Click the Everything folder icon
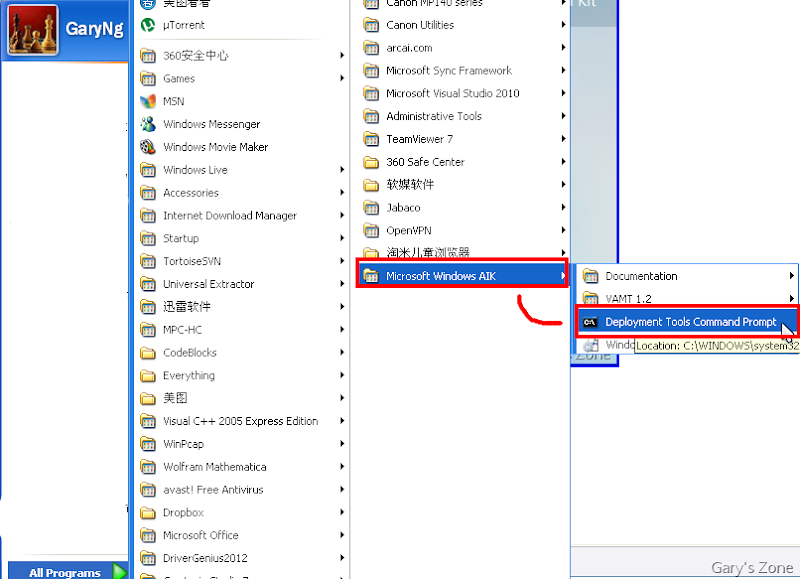This screenshot has width=800, height=579. click(148, 375)
